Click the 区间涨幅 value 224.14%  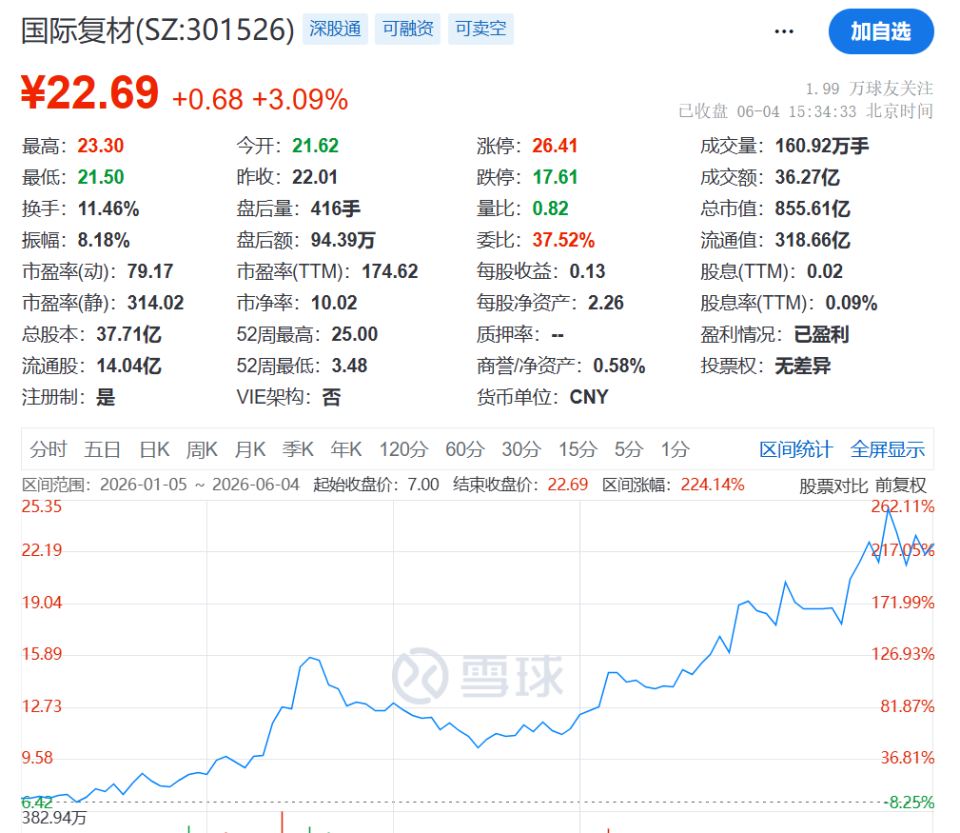tap(713, 485)
